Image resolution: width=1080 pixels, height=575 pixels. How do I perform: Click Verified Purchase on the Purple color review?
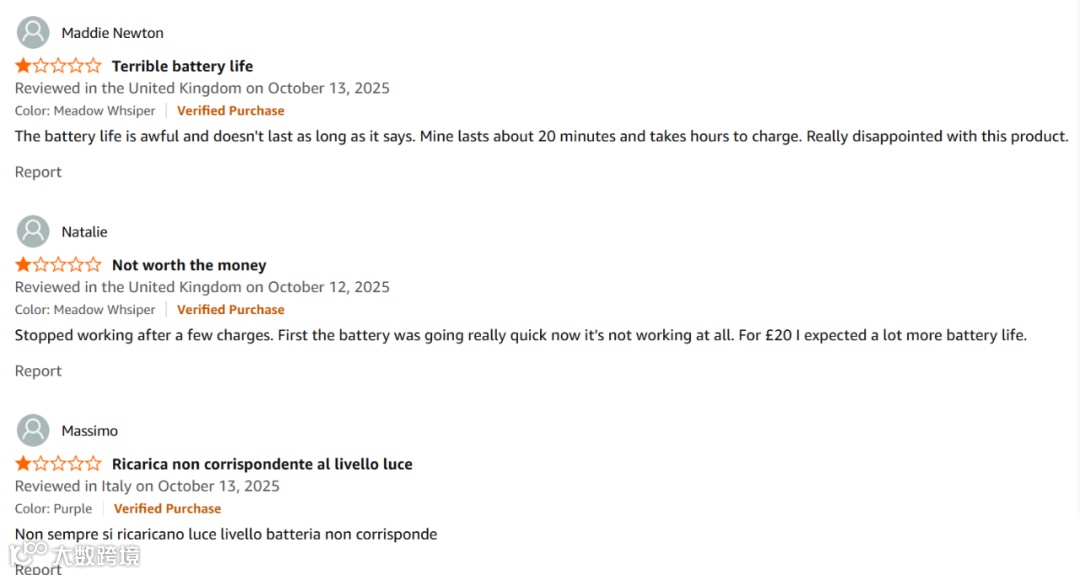point(167,509)
